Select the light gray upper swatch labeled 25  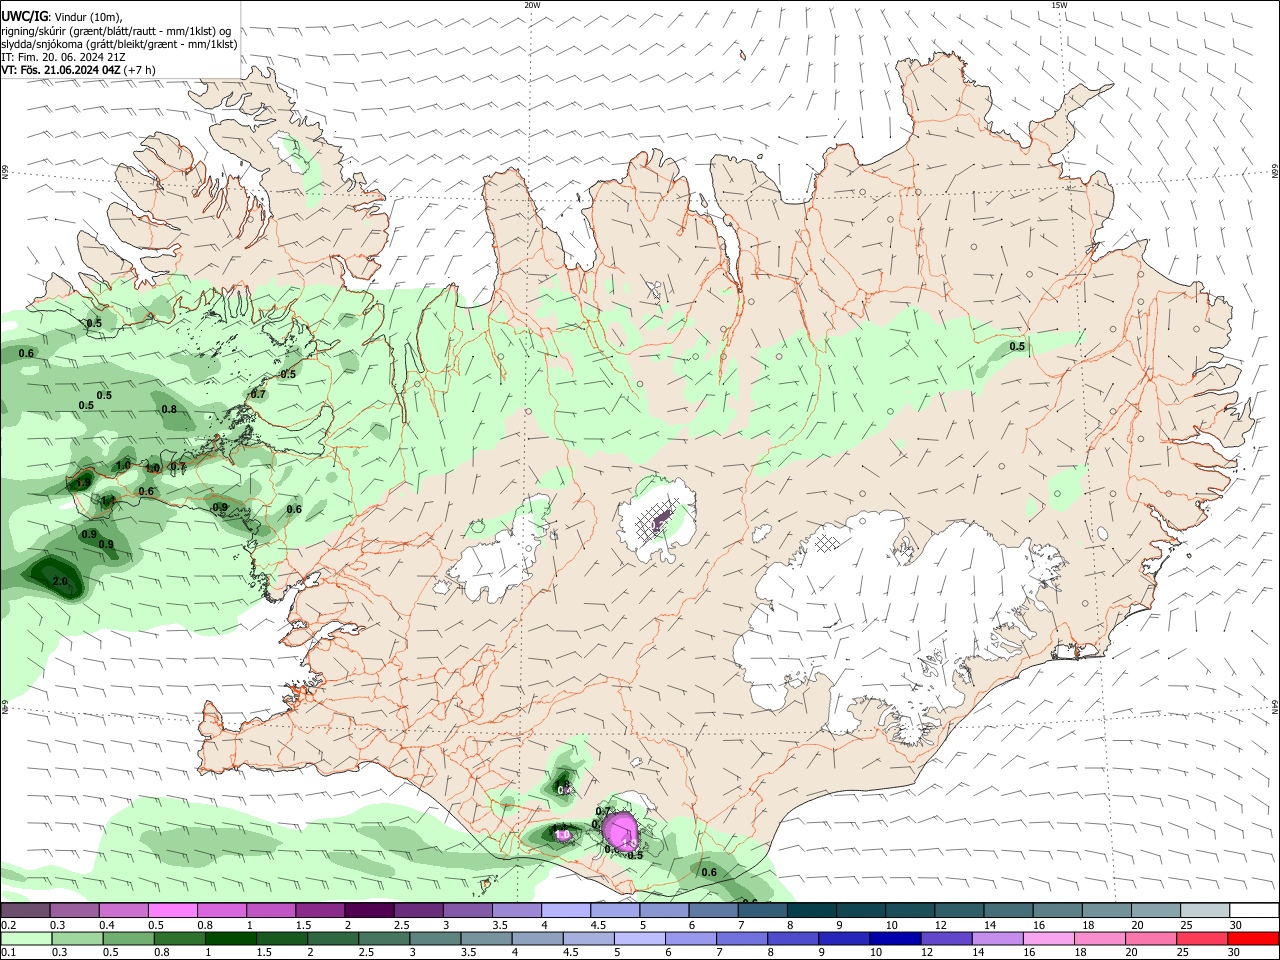pyautogui.click(x=1204, y=910)
